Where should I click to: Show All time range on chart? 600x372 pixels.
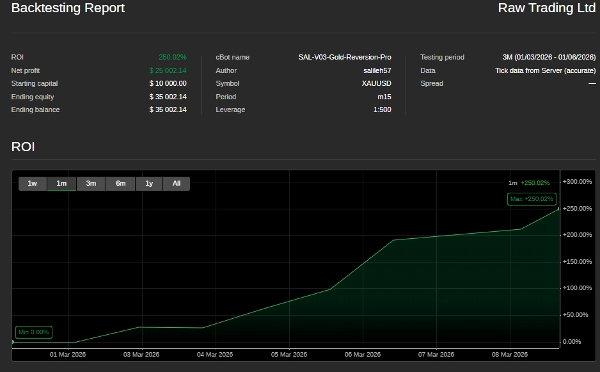[x=176, y=184]
